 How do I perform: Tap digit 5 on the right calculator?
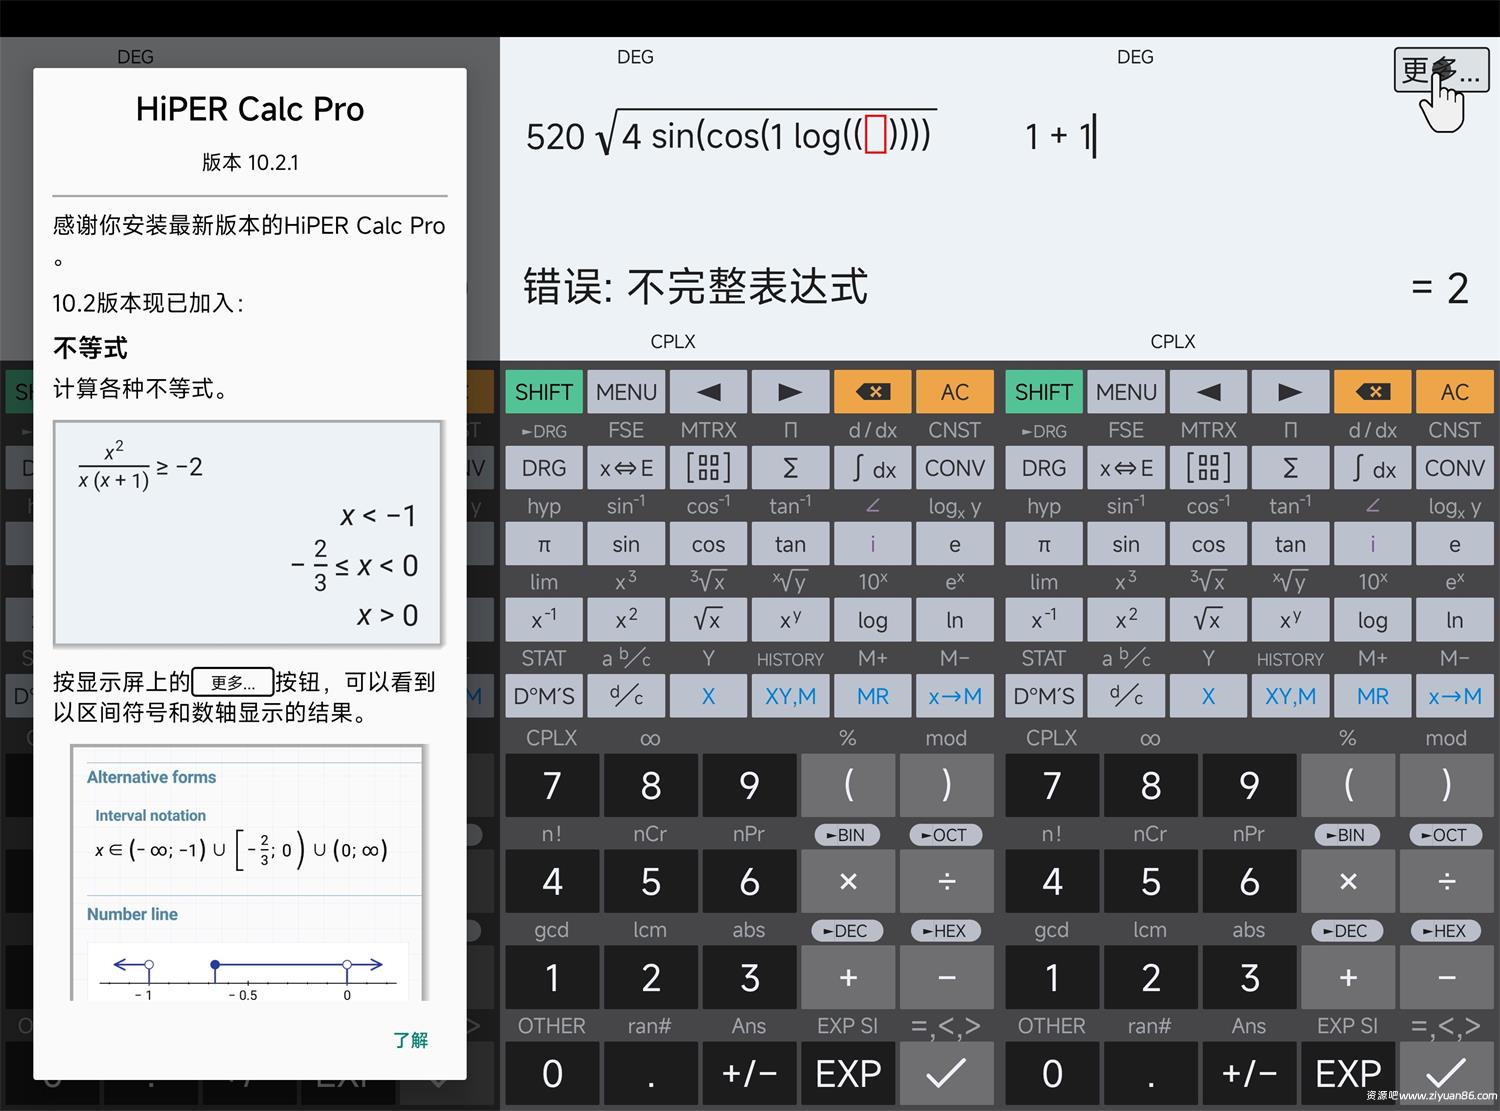[x=1151, y=882]
